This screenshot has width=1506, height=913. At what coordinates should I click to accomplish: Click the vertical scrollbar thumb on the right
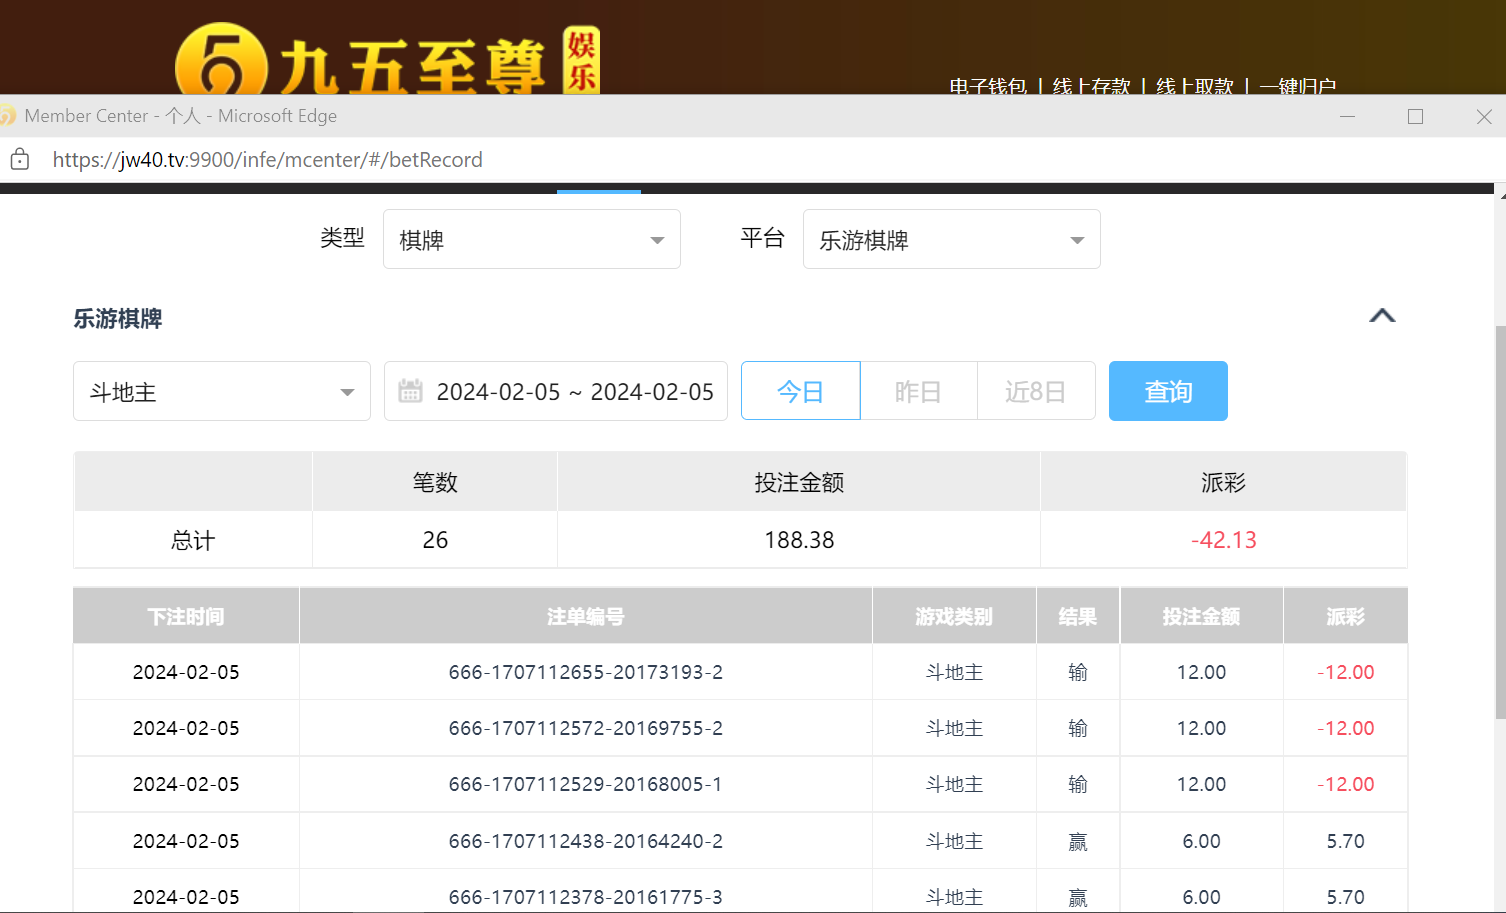tap(1500, 522)
